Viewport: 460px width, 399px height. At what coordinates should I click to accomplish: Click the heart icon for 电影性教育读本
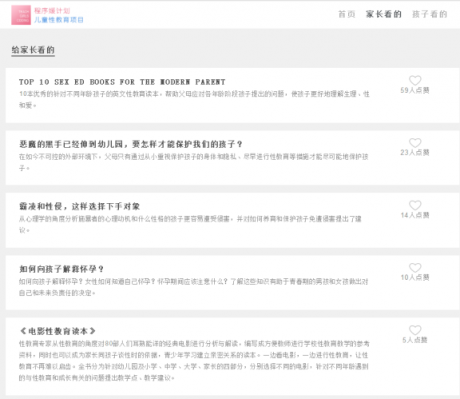[415, 330]
